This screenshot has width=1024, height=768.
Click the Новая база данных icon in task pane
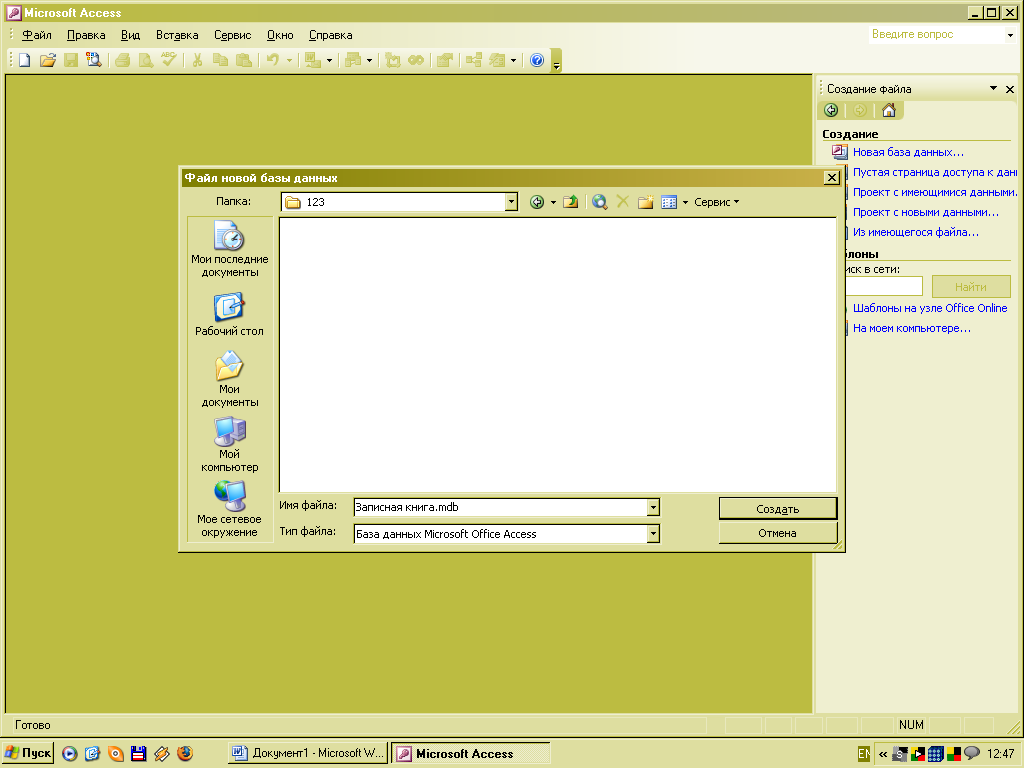[x=839, y=152]
